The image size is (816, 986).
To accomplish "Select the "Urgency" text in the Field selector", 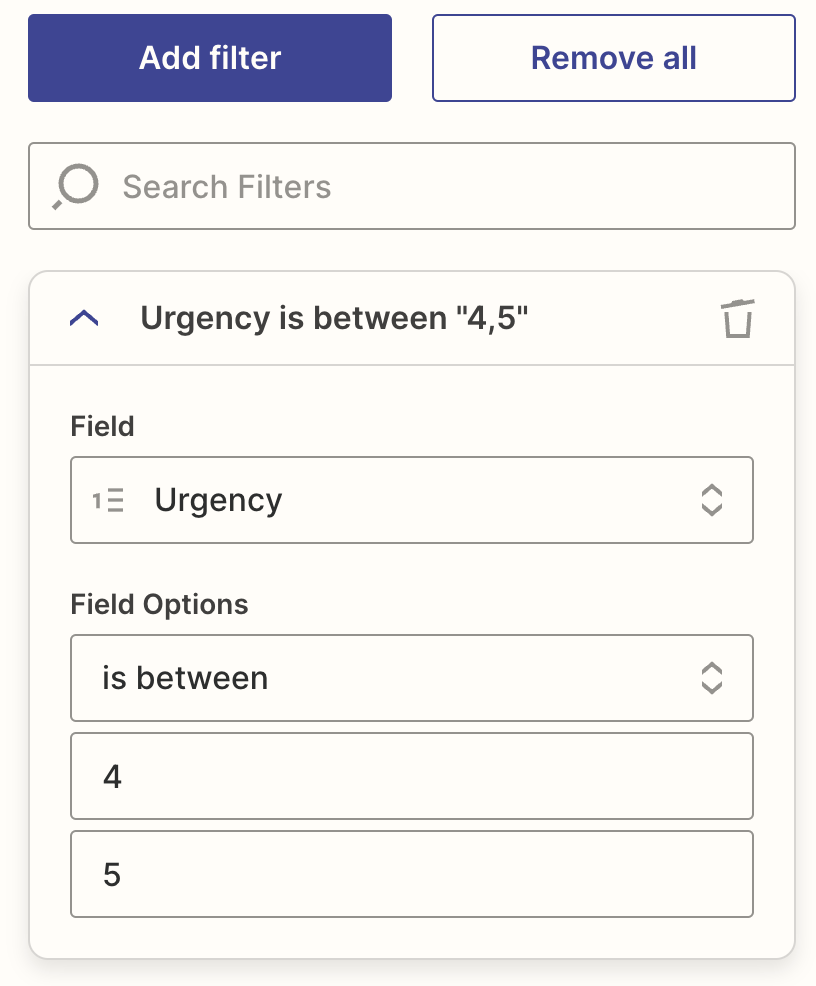I will tap(218, 500).
